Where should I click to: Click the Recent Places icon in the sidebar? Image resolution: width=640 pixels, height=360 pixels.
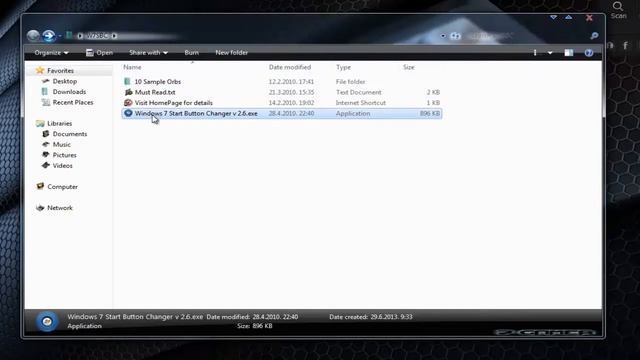pyautogui.click(x=46, y=102)
